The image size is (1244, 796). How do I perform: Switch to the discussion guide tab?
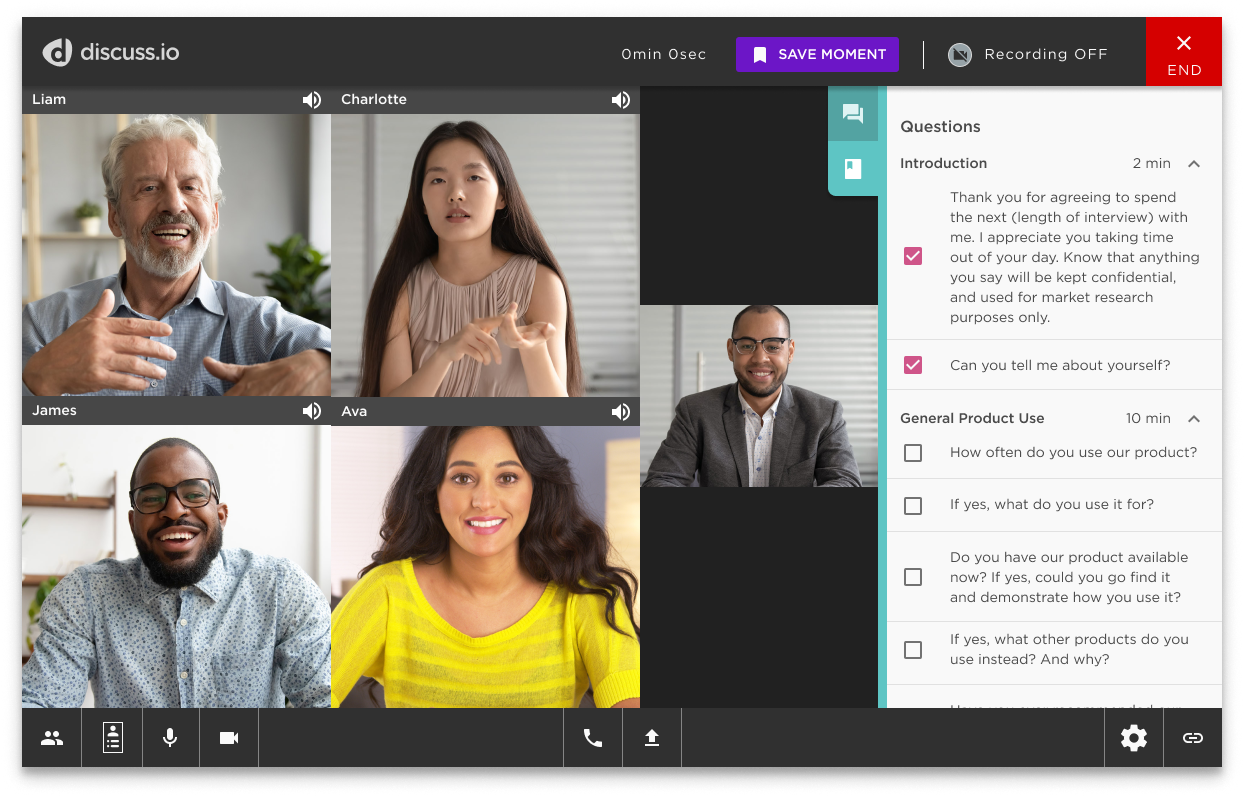(x=853, y=169)
